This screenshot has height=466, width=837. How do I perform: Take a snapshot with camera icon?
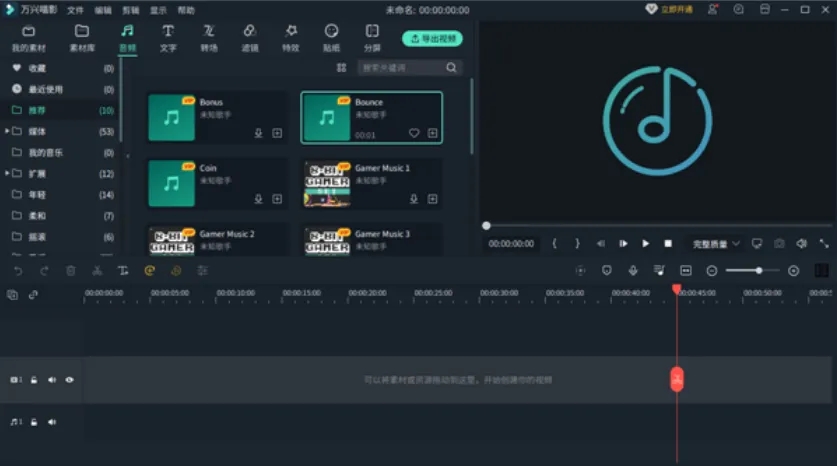click(x=779, y=244)
